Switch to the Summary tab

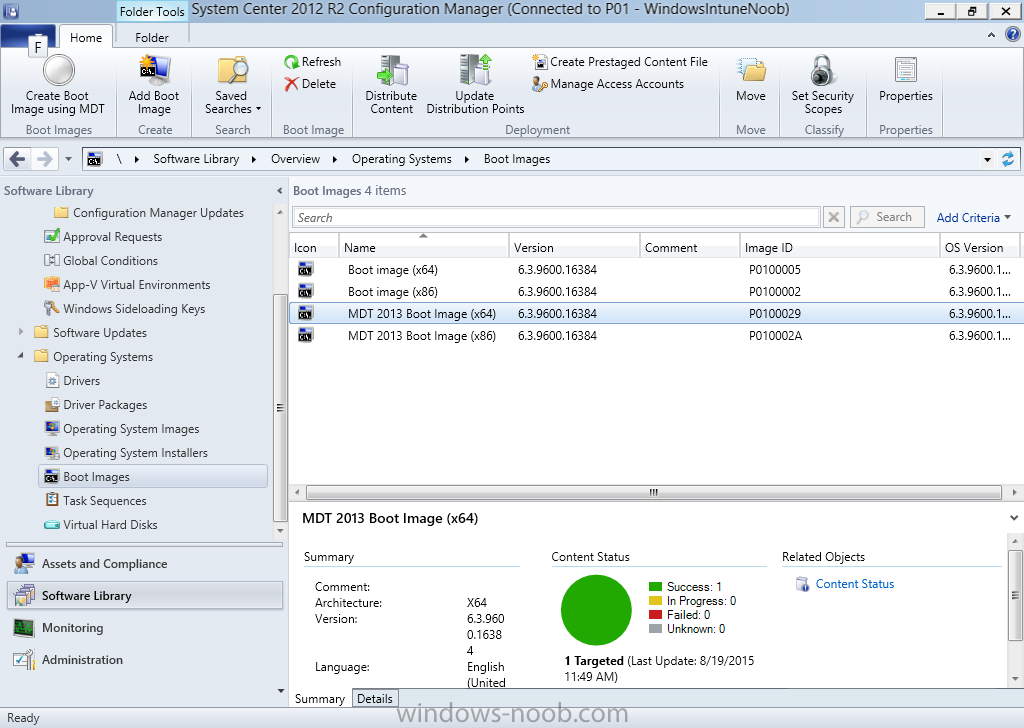point(320,699)
